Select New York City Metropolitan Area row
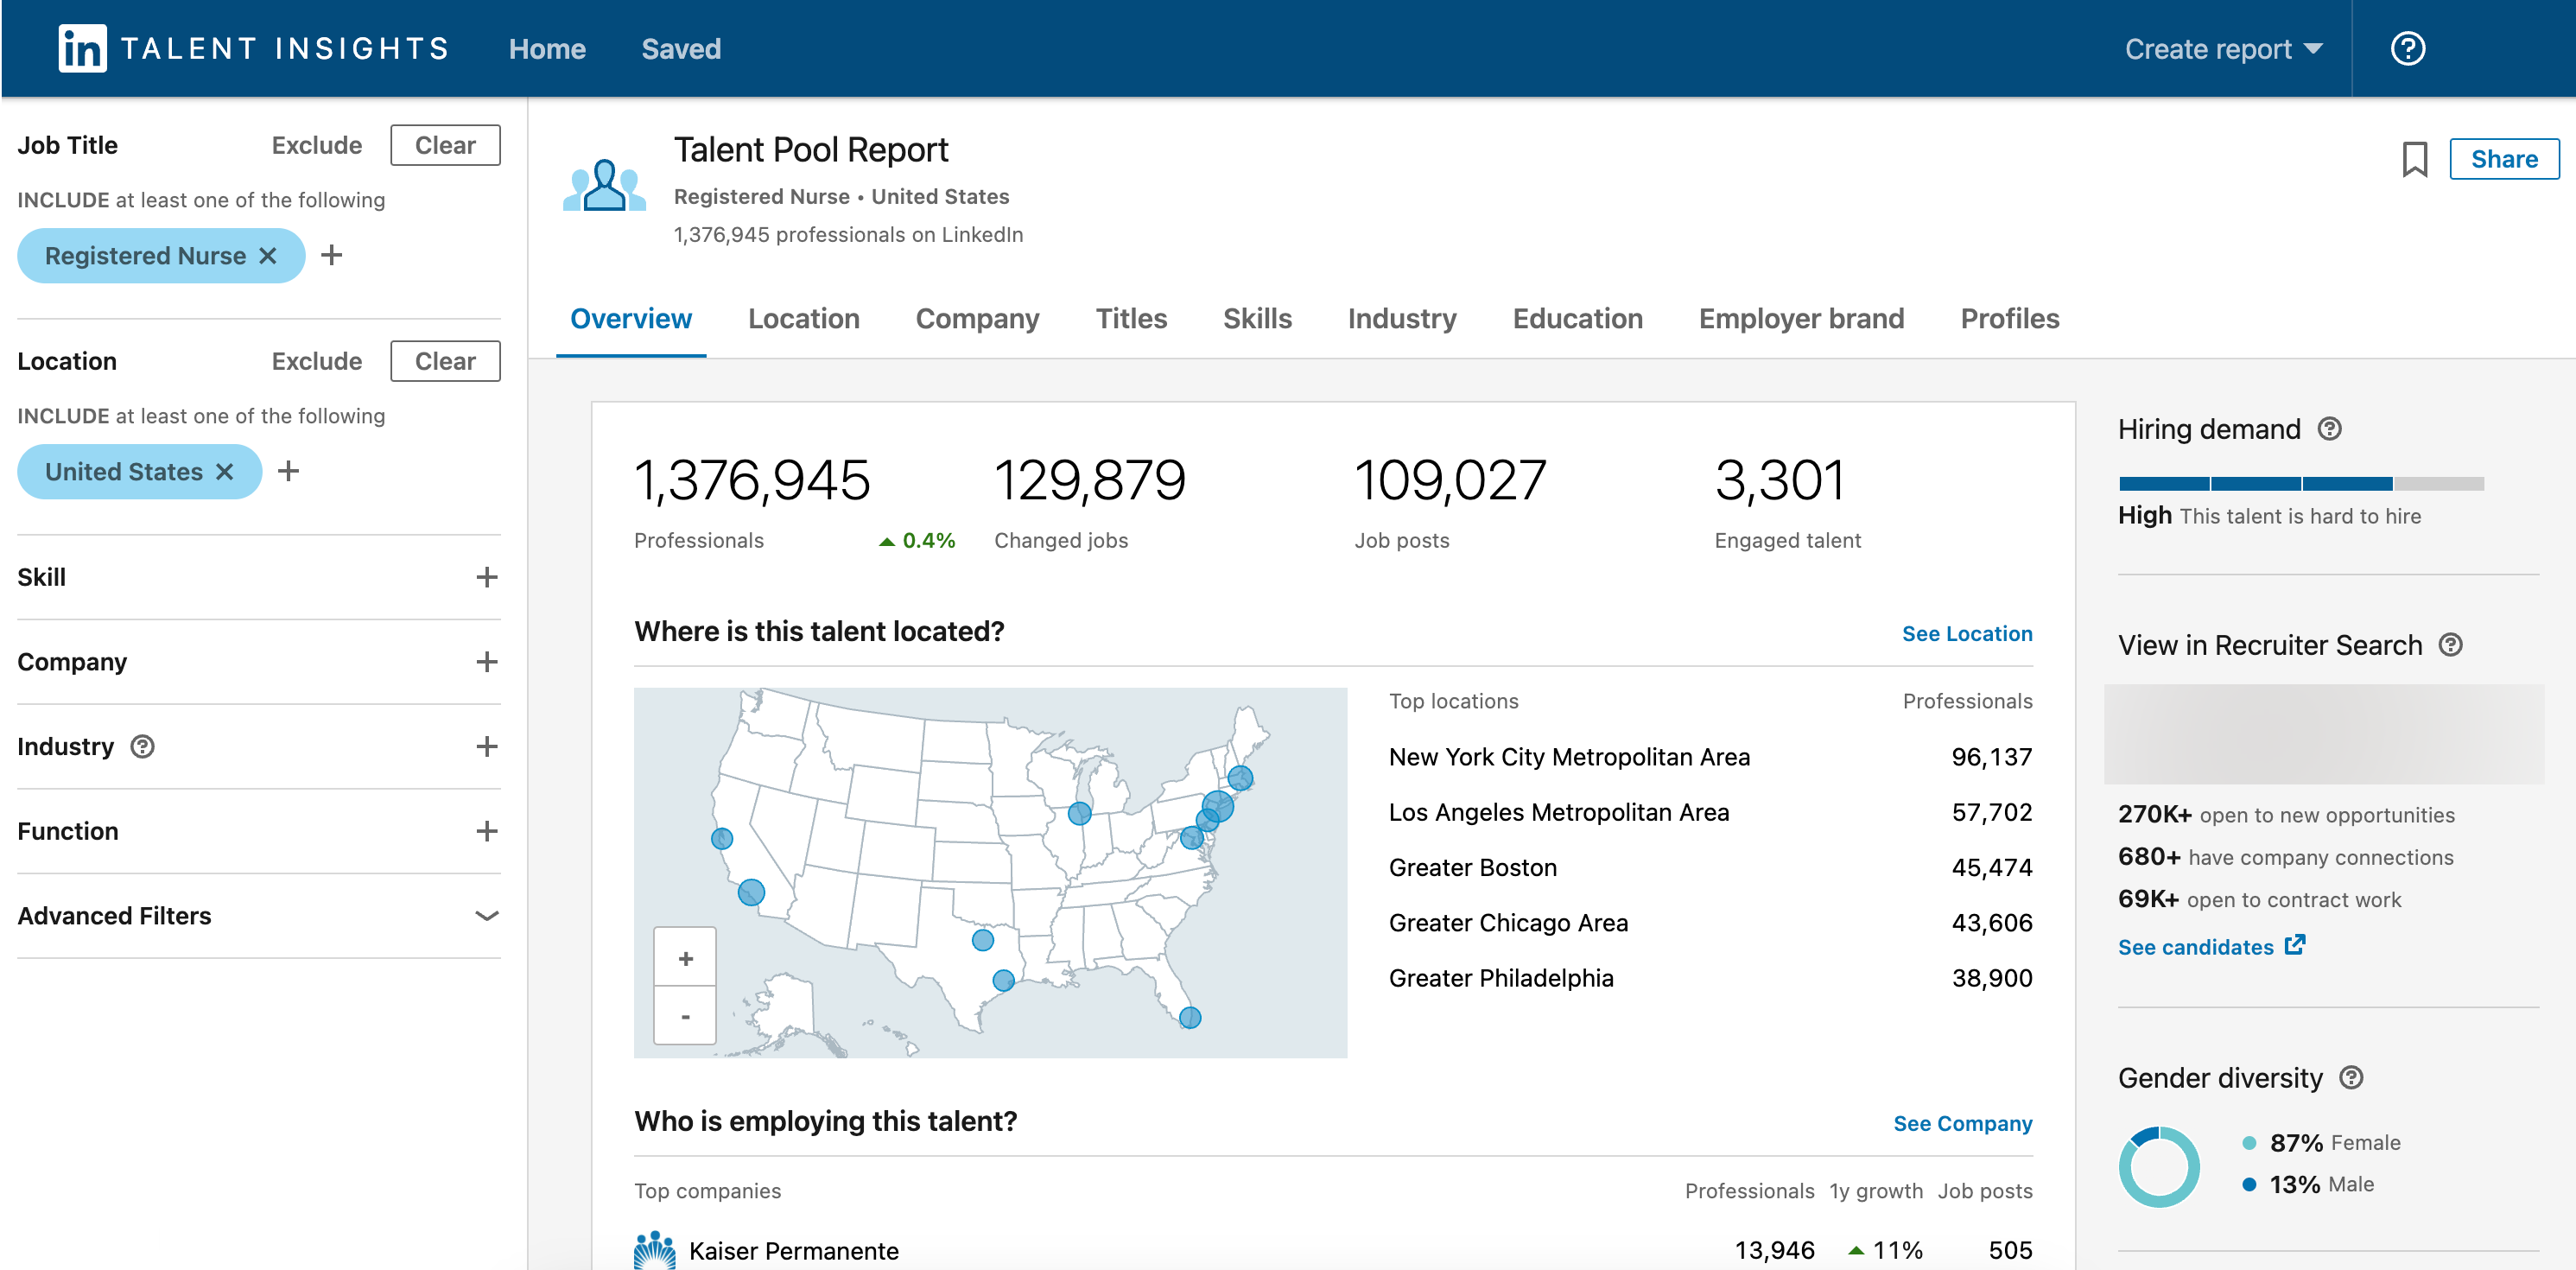The image size is (2576, 1270). click(1710, 758)
